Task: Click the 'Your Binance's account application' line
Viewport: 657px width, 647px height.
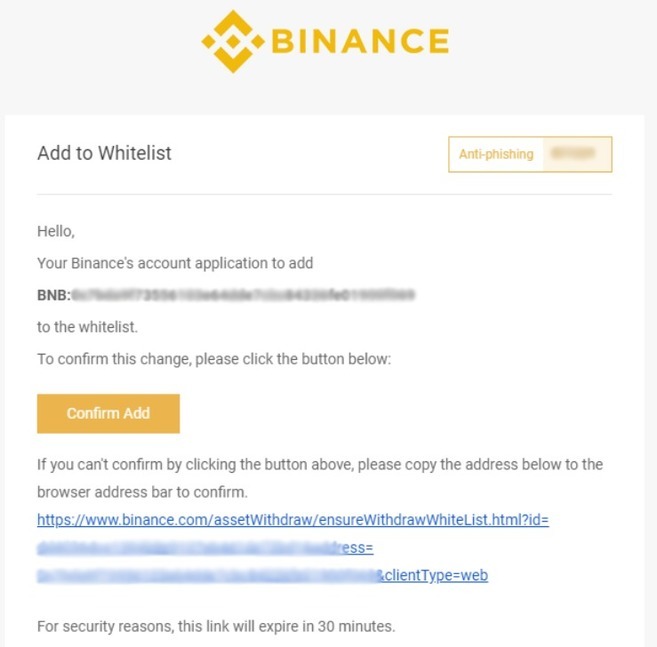Action: click(x=175, y=263)
